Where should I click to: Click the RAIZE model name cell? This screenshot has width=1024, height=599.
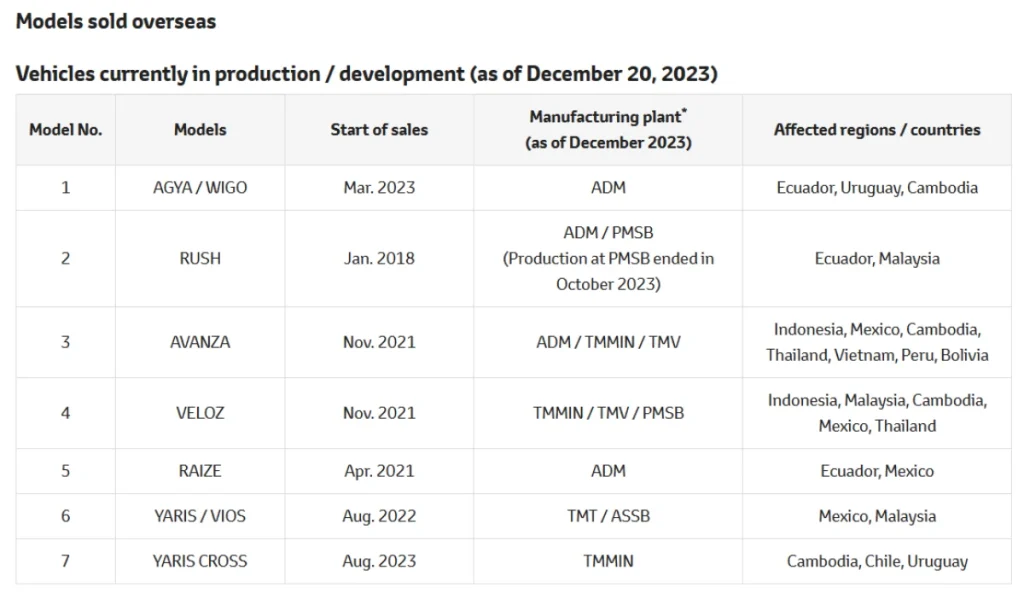[x=200, y=471]
